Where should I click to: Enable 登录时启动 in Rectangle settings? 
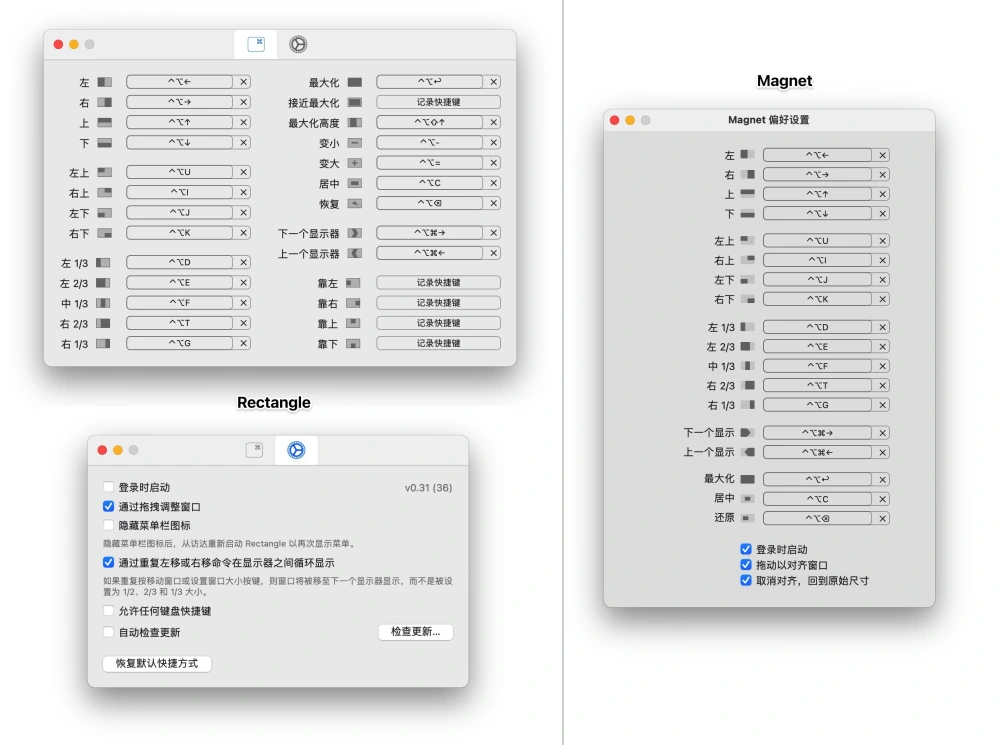(108, 487)
